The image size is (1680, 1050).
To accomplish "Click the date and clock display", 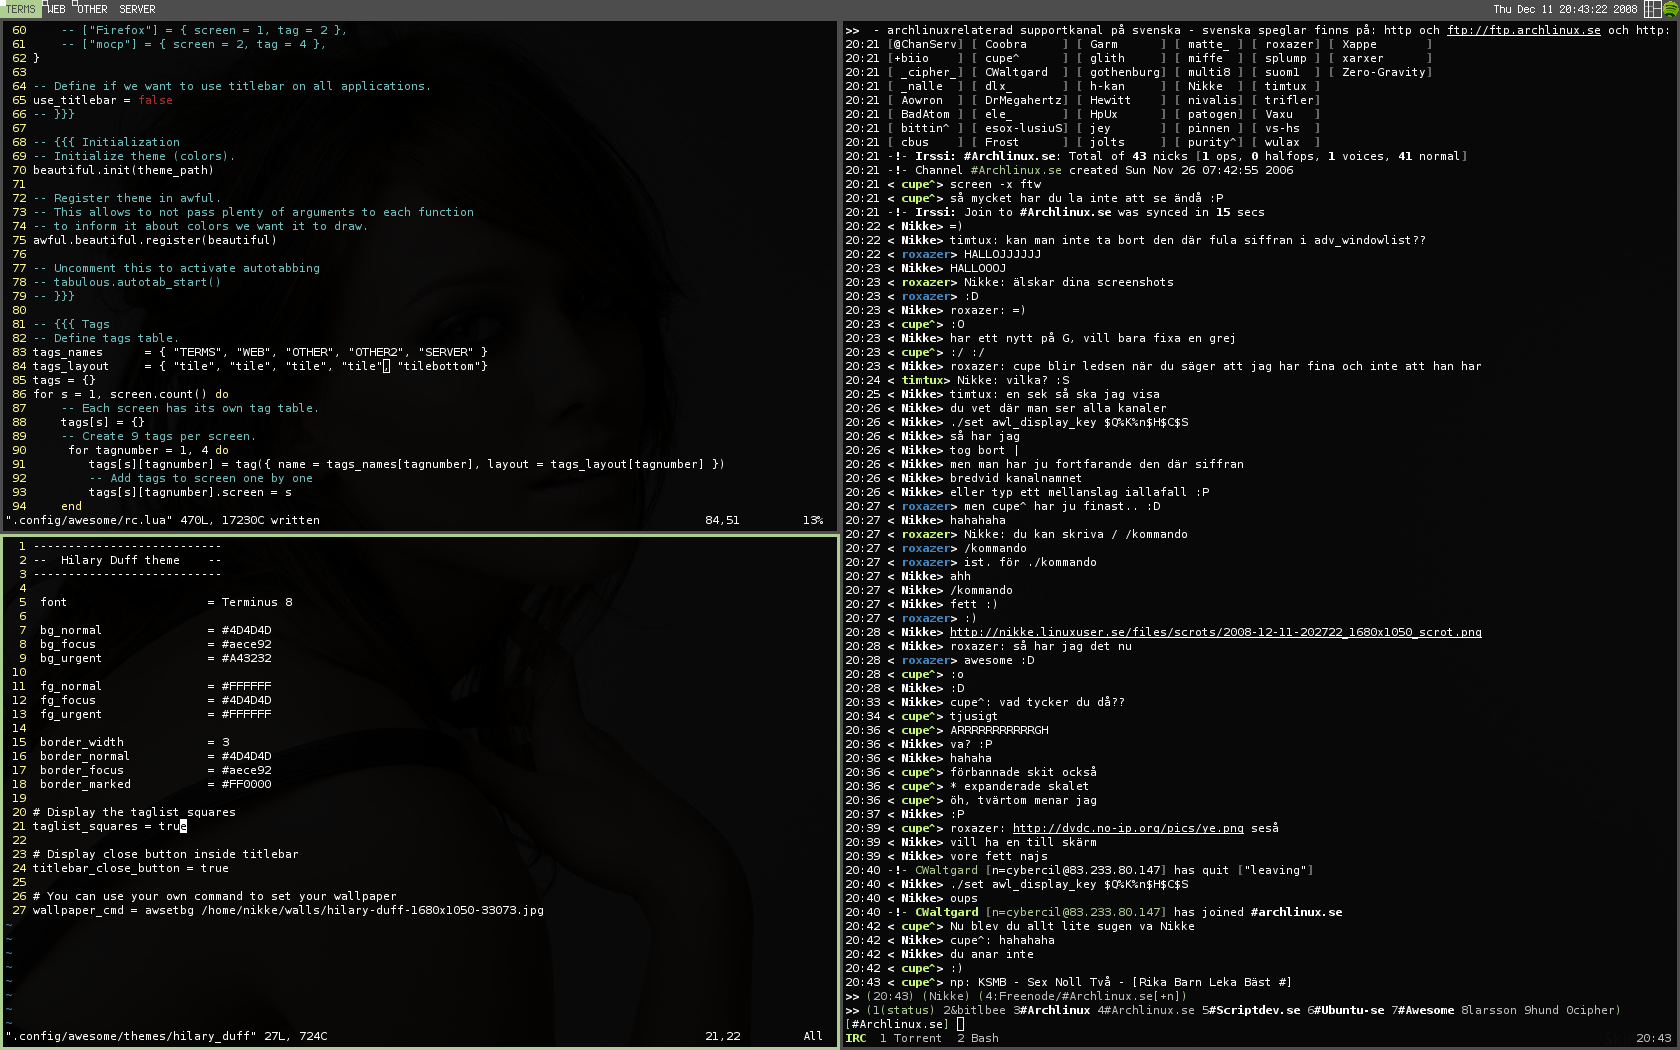I will coord(1565,9).
